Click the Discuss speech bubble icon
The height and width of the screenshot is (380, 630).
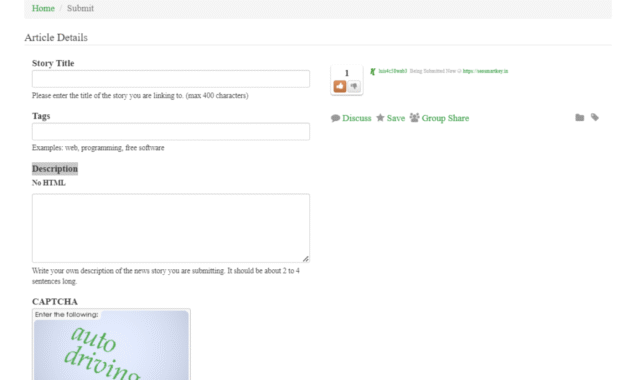coord(335,118)
